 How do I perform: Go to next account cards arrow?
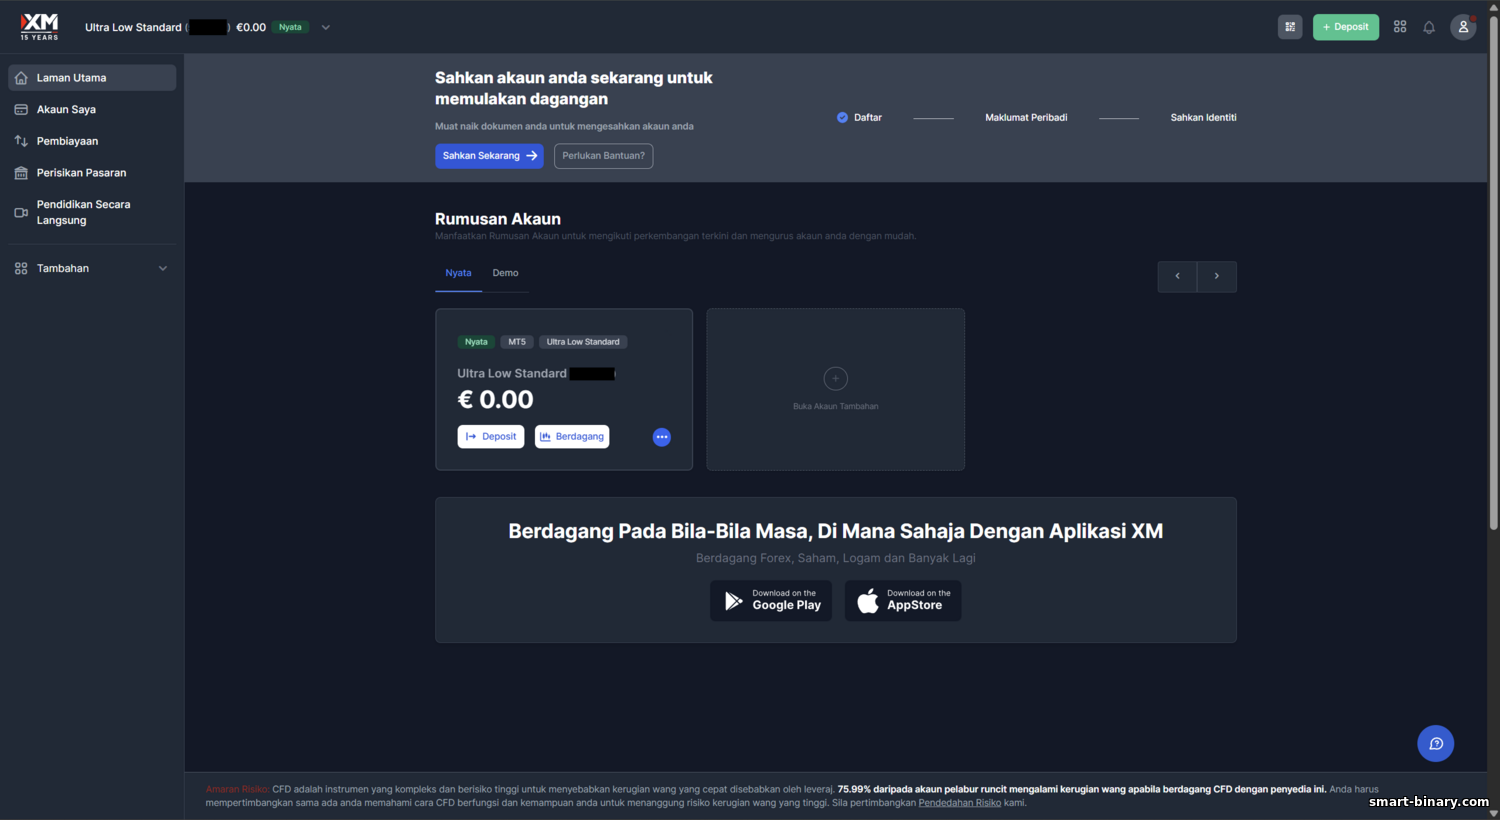[x=1217, y=276]
